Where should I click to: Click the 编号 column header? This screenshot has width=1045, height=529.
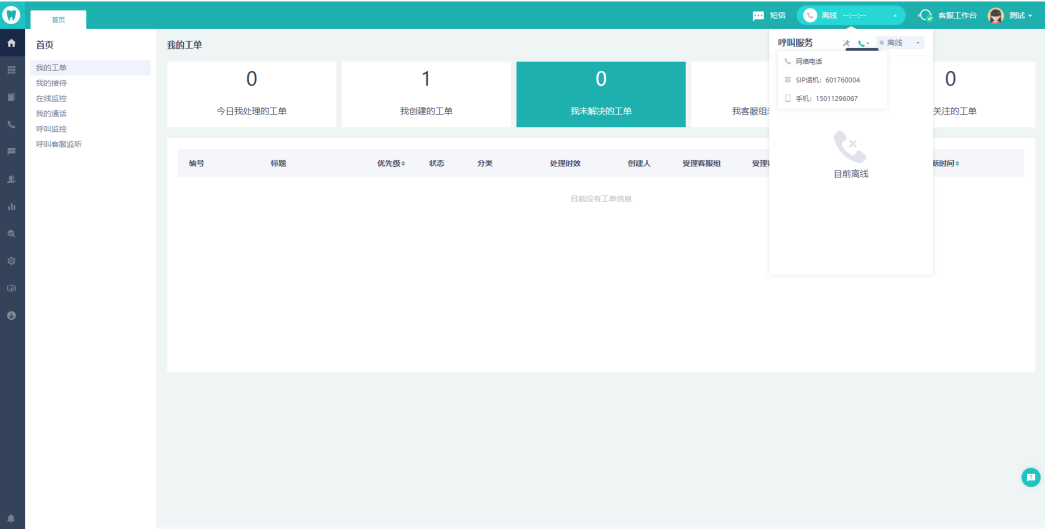tap(197, 163)
